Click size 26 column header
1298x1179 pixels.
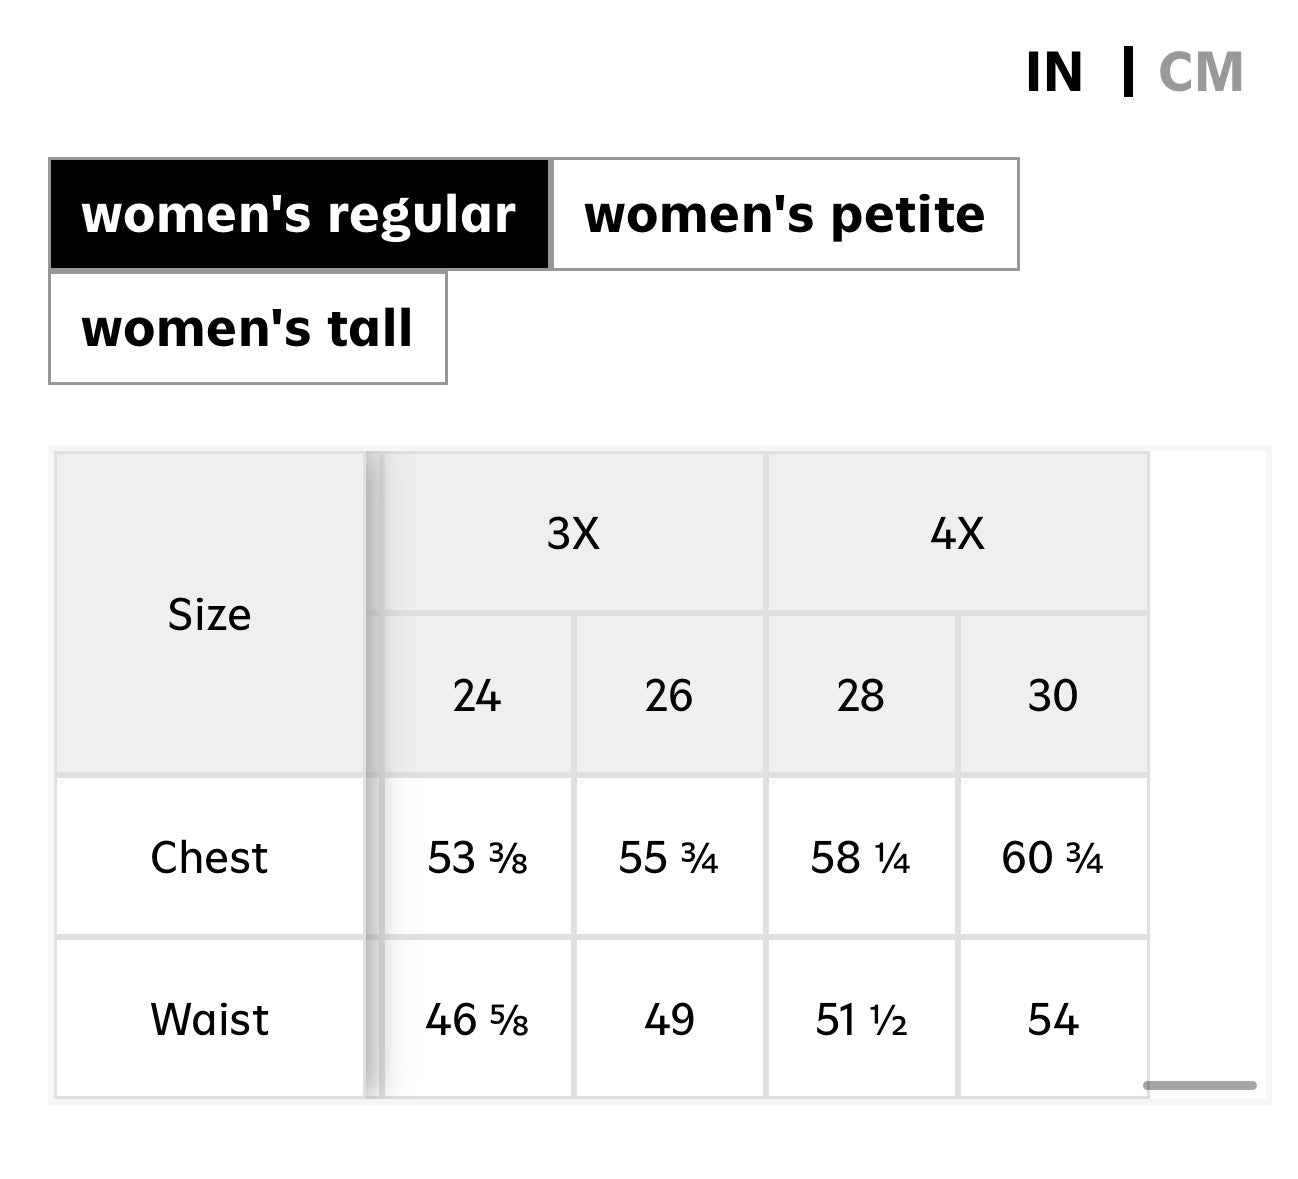tap(669, 695)
